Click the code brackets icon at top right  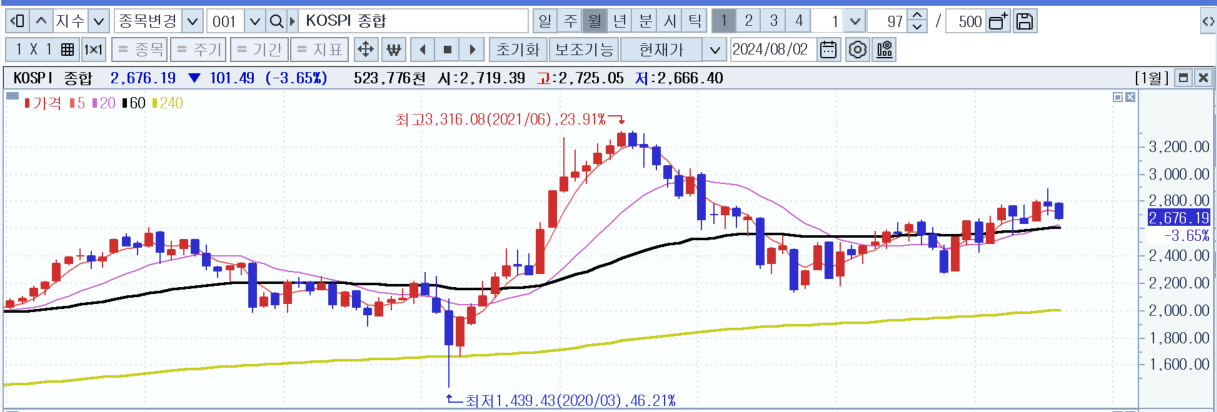1208,20
